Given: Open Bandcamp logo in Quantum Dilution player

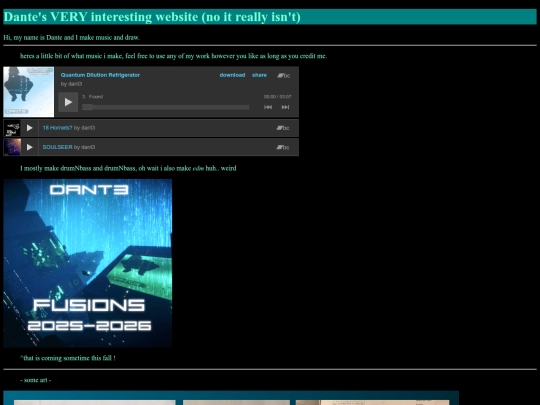Looking at the screenshot, I should [x=283, y=75].
